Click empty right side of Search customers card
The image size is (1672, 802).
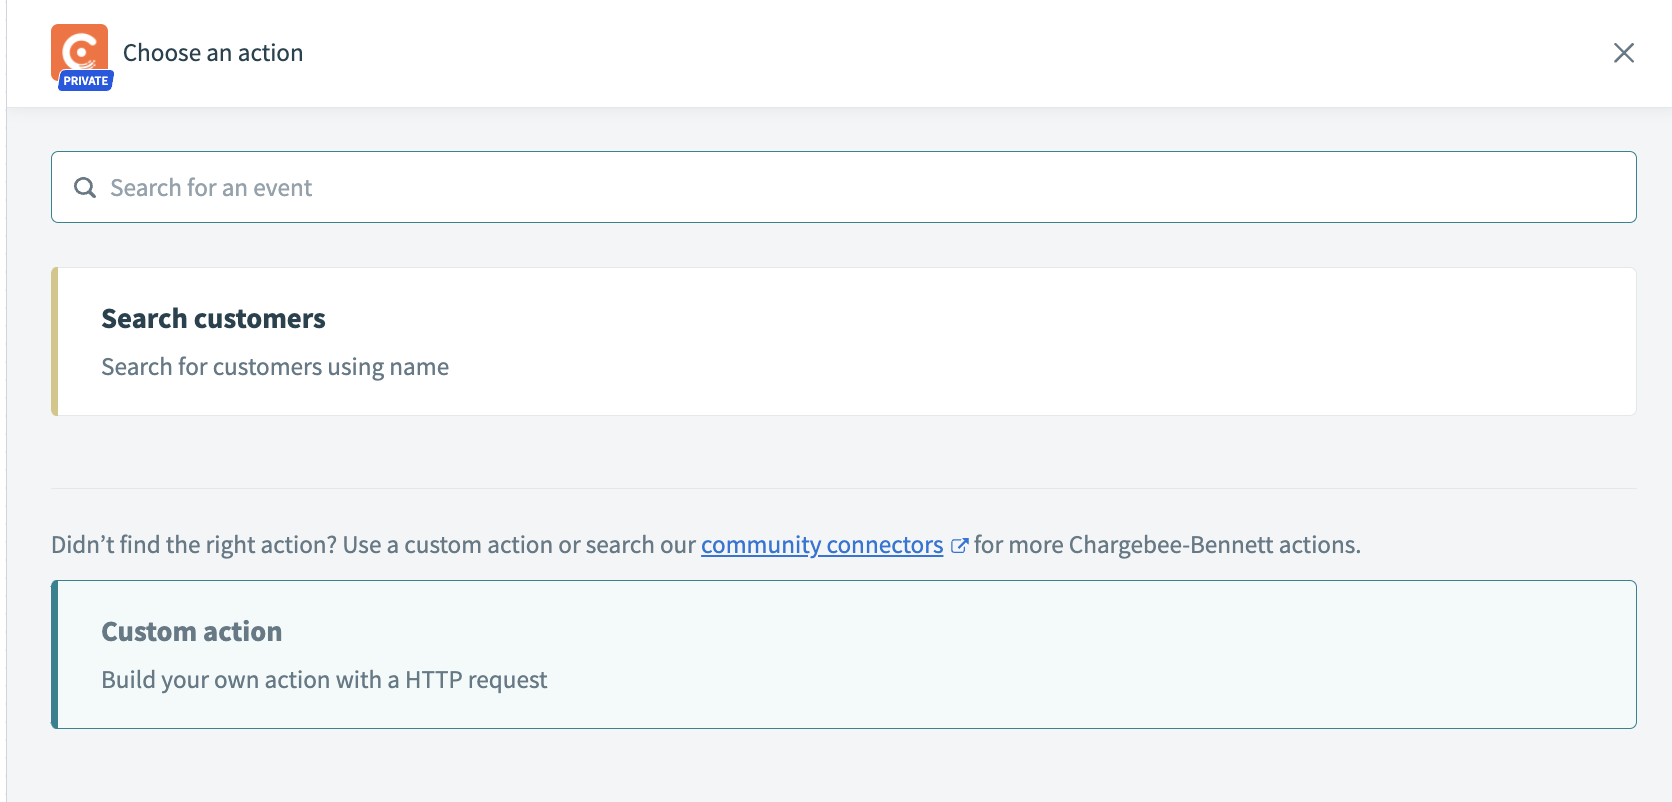1300,341
